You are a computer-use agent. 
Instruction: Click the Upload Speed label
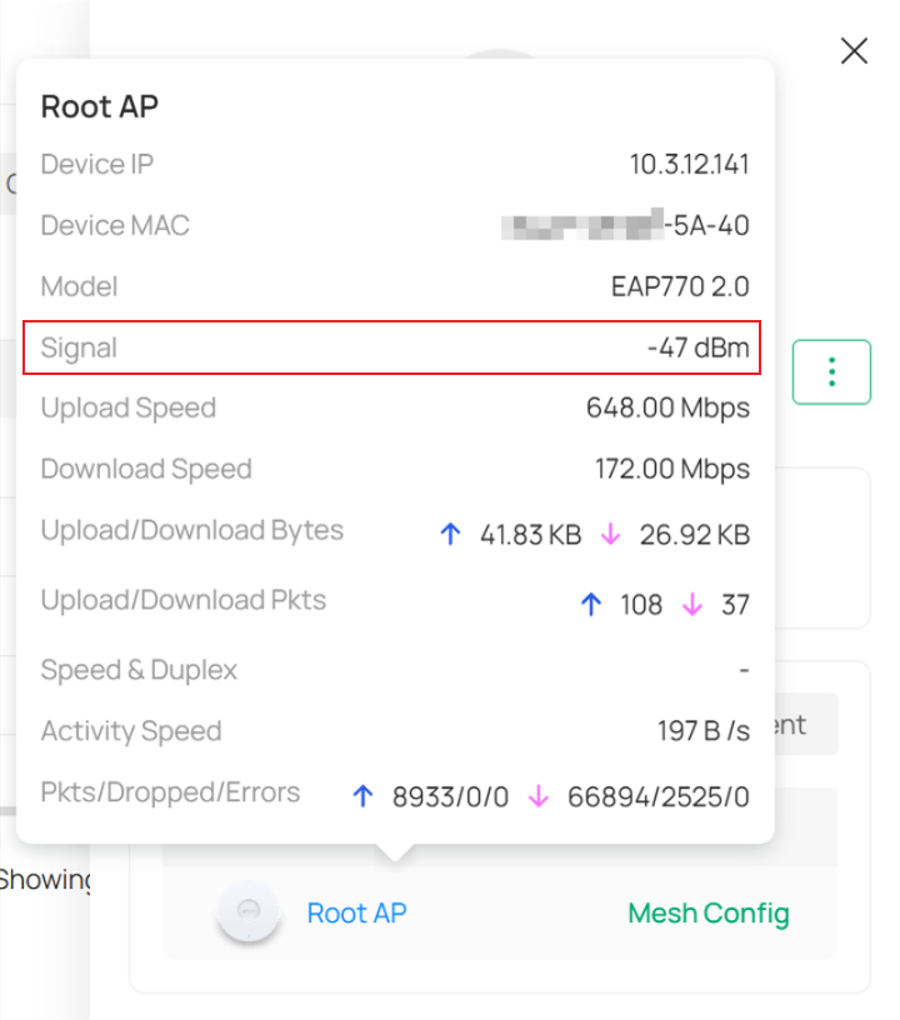[x=128, y=409]
